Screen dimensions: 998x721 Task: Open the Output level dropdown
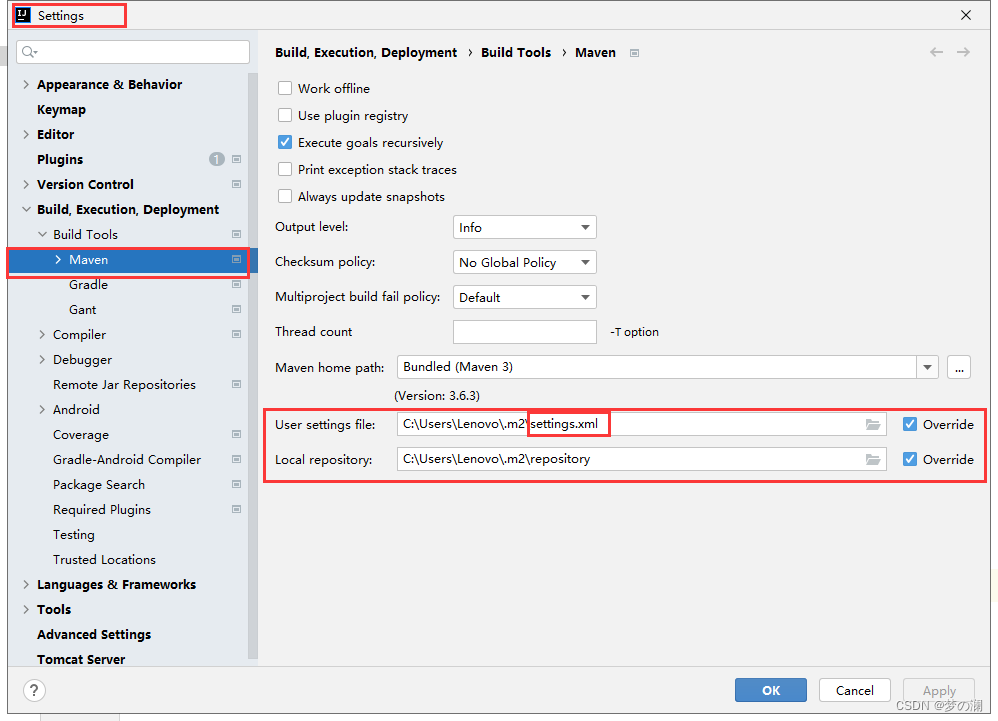point(524,227)
